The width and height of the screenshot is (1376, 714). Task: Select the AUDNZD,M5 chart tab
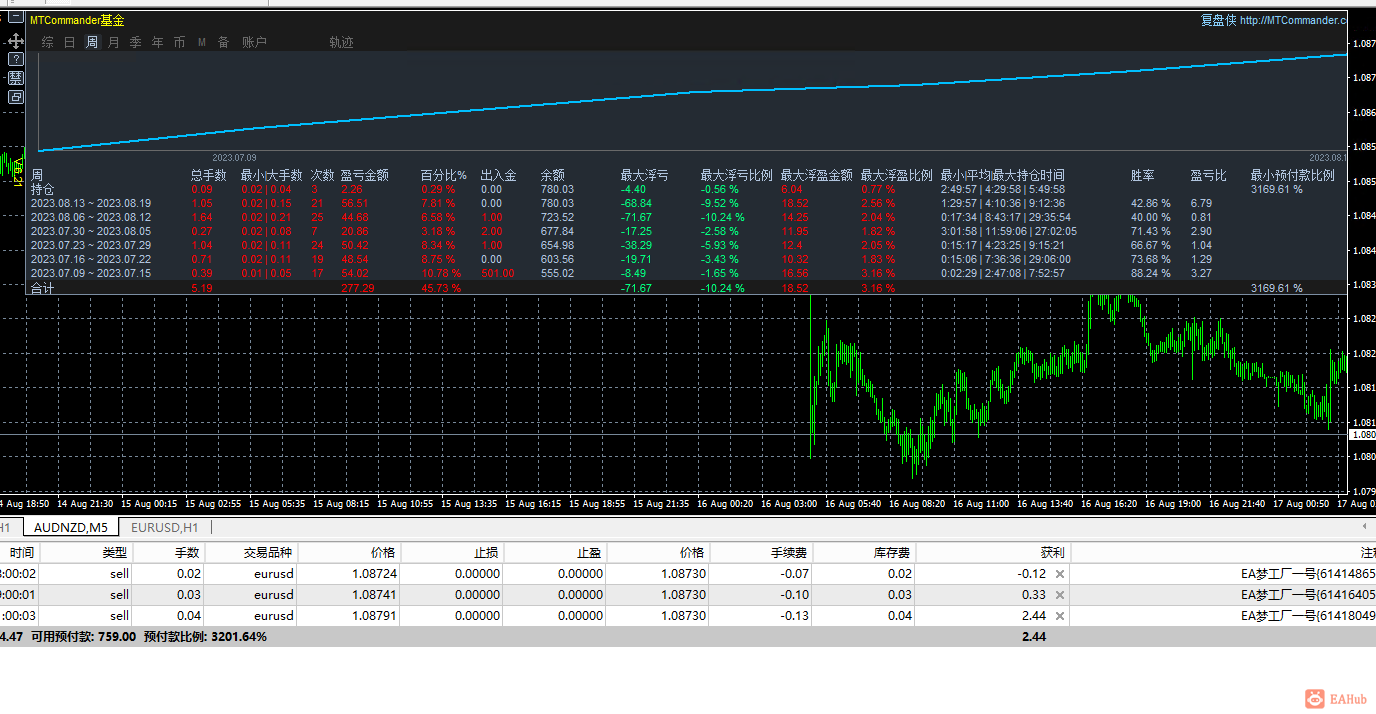click(70, 527)
